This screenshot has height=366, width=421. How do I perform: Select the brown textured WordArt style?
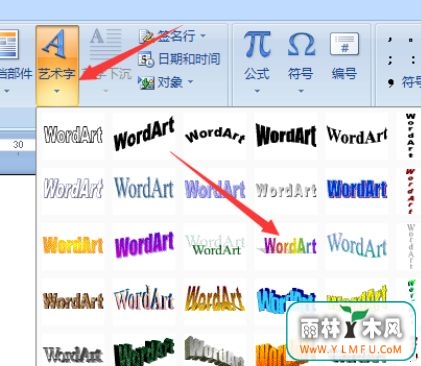[x=73, y=300]
